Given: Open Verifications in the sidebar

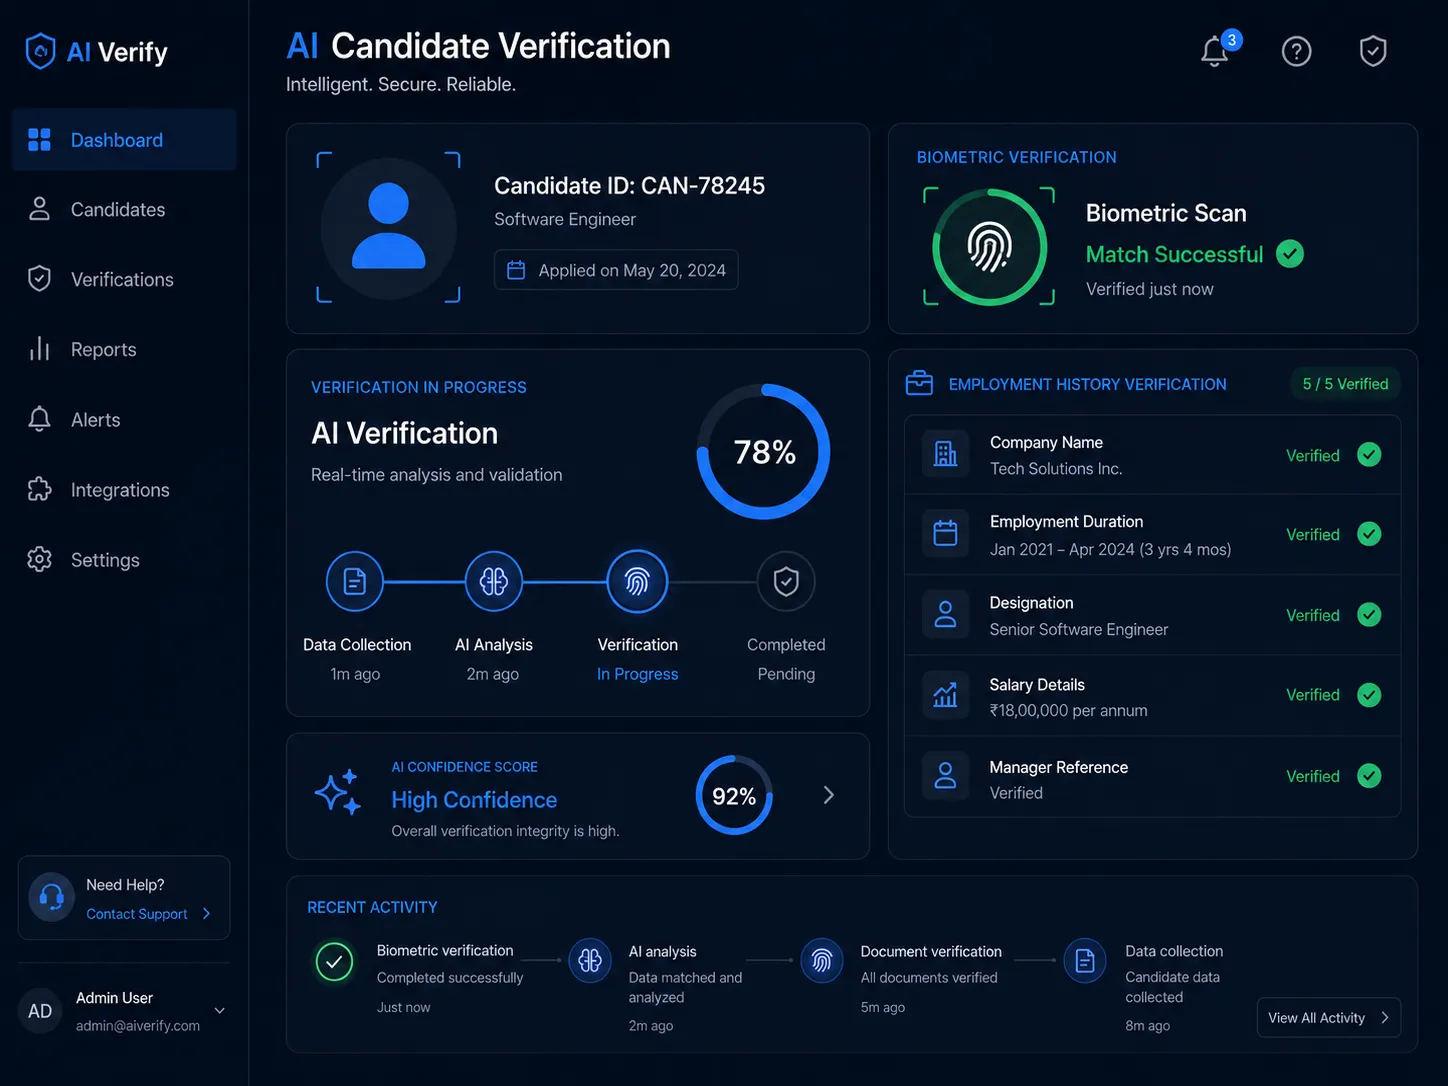Looking at the screenshot, I should pyautogui.click(x=124, y=279).
